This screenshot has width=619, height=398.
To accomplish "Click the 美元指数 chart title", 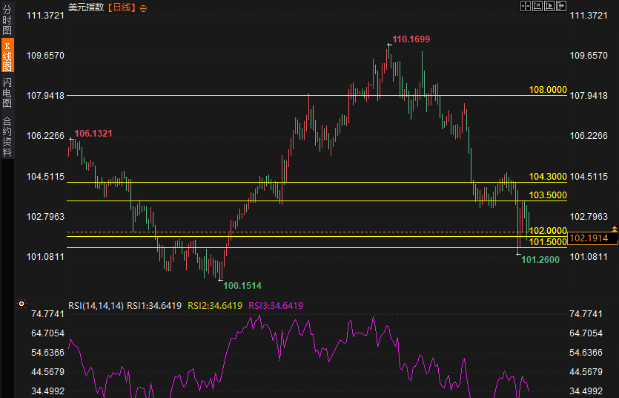I will (86, 7).
